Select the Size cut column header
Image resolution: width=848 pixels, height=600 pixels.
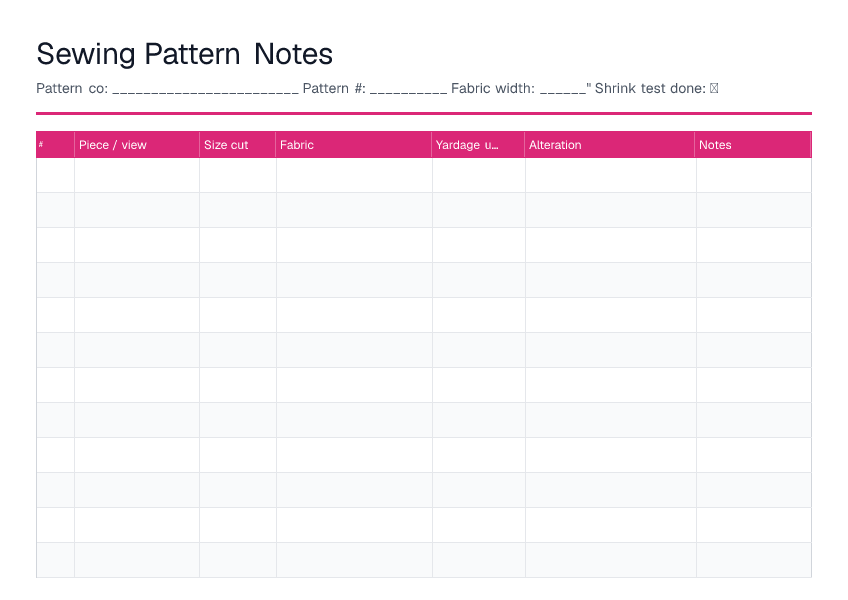click(x=237, y=144)
